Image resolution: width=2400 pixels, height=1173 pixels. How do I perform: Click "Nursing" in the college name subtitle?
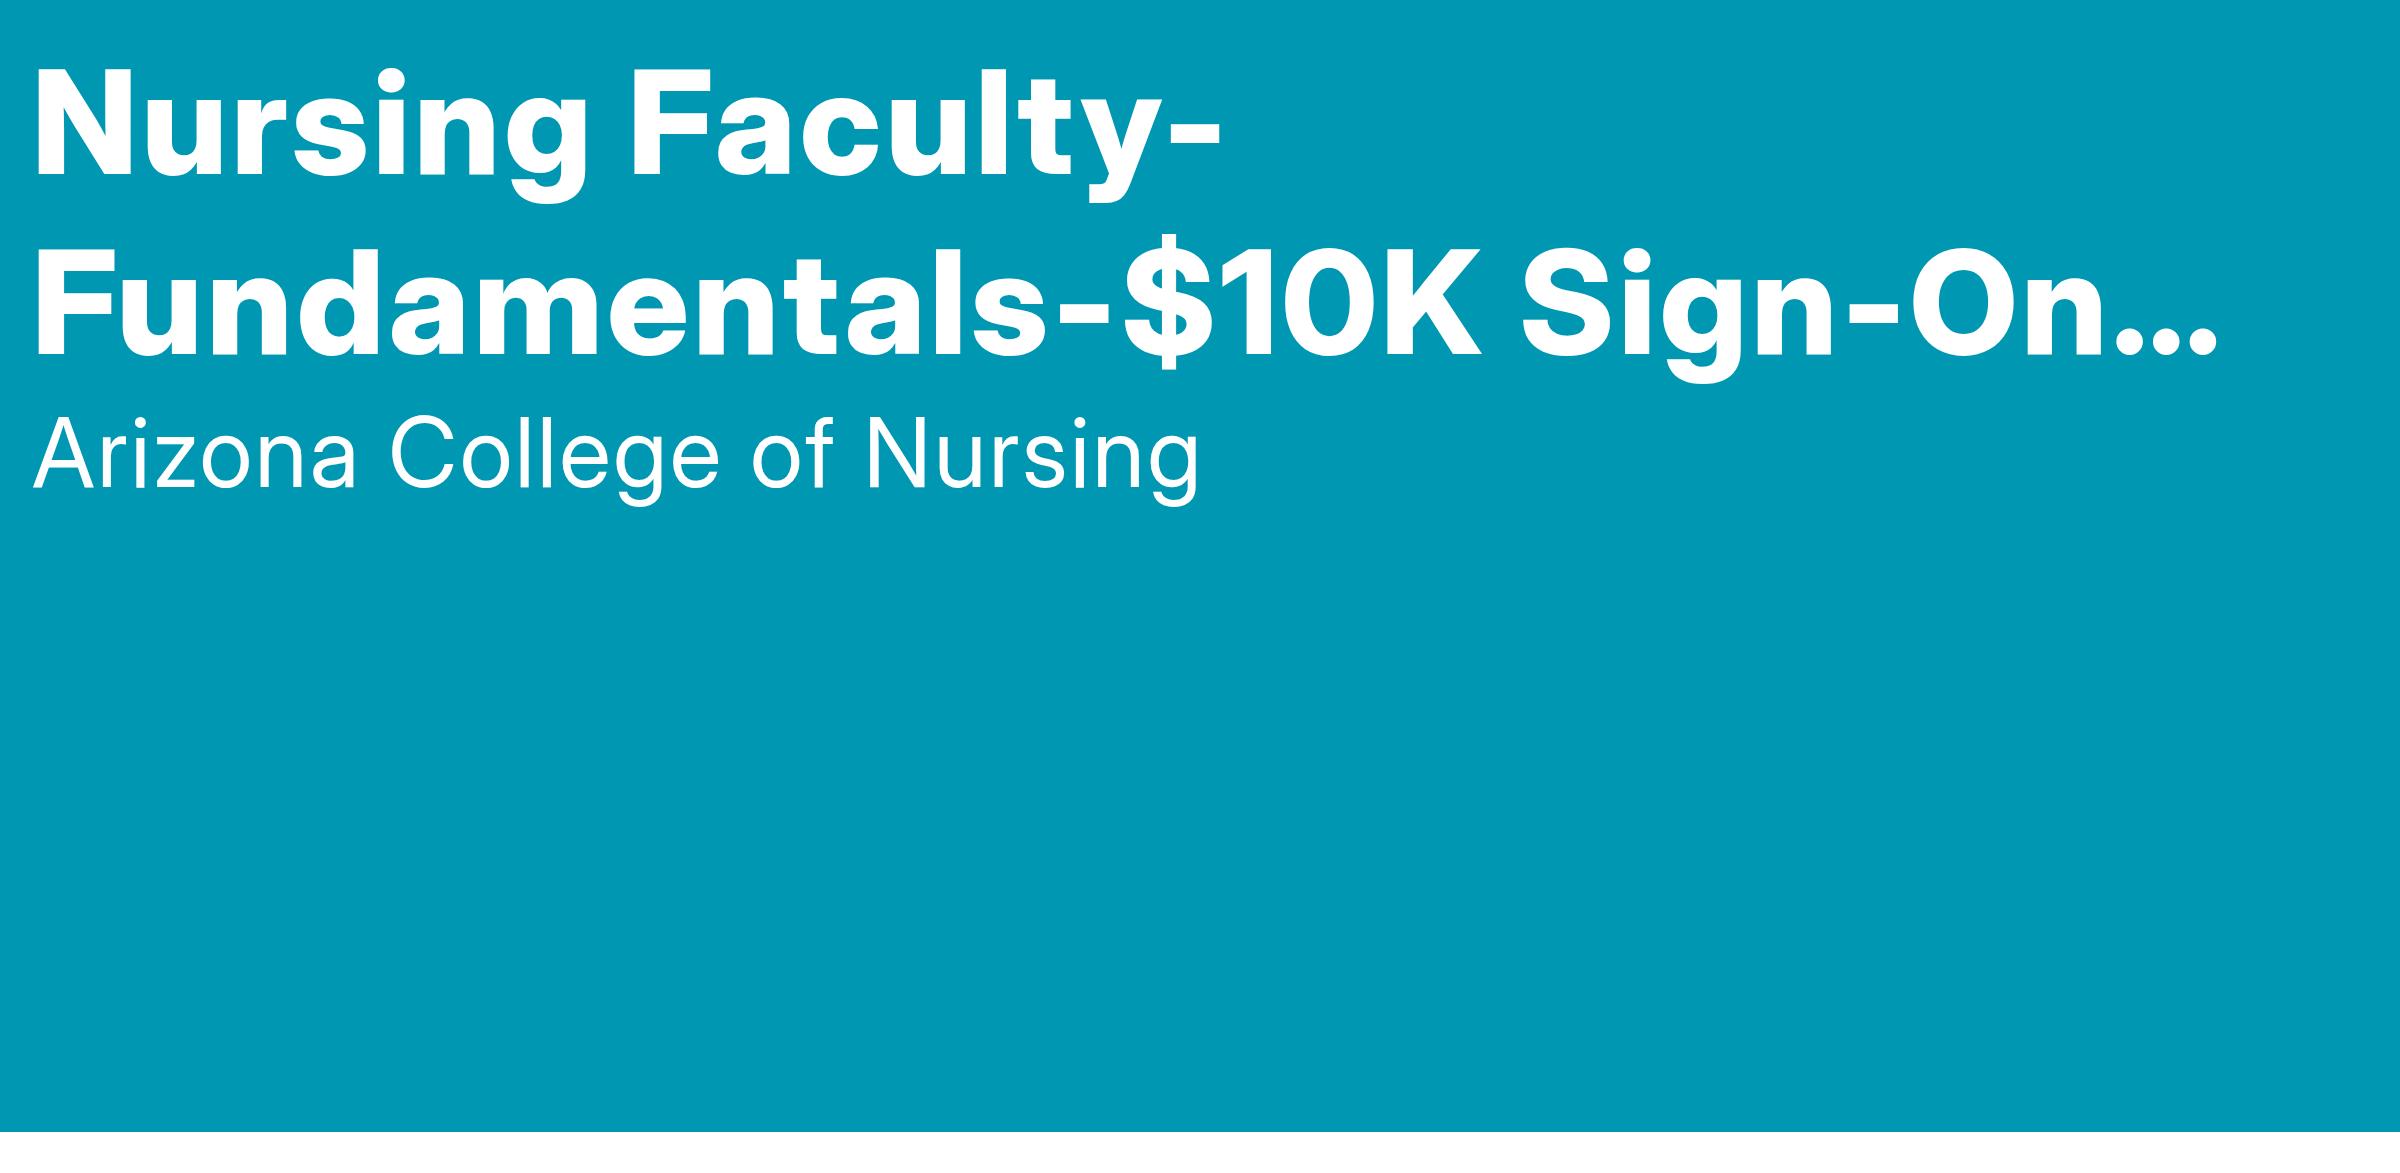(1032, 456)
